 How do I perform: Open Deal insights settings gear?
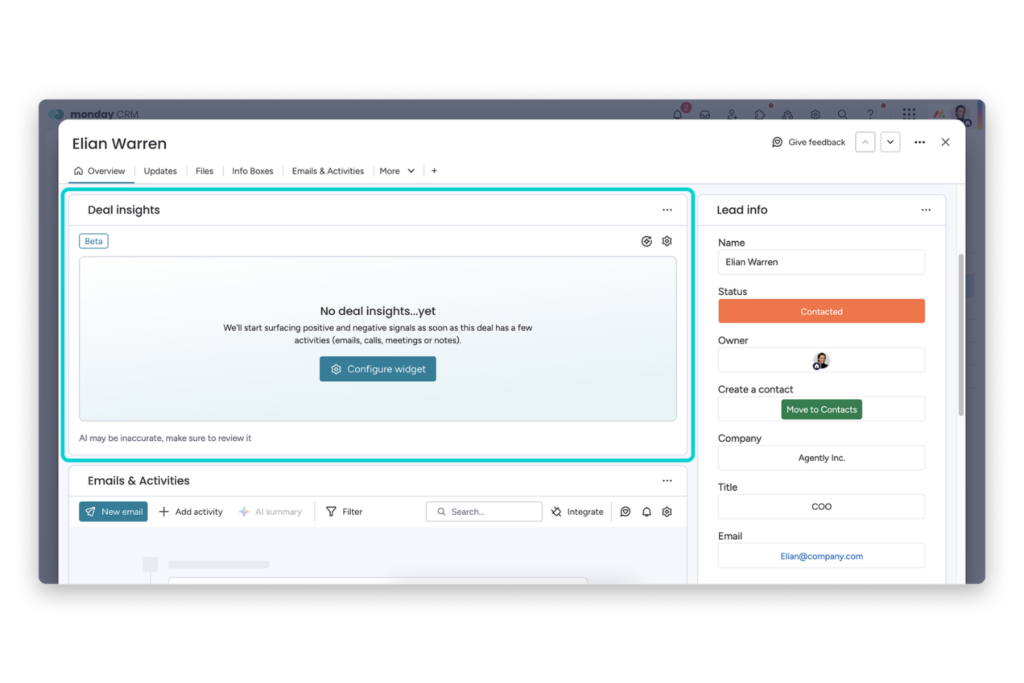pos(667,242)
